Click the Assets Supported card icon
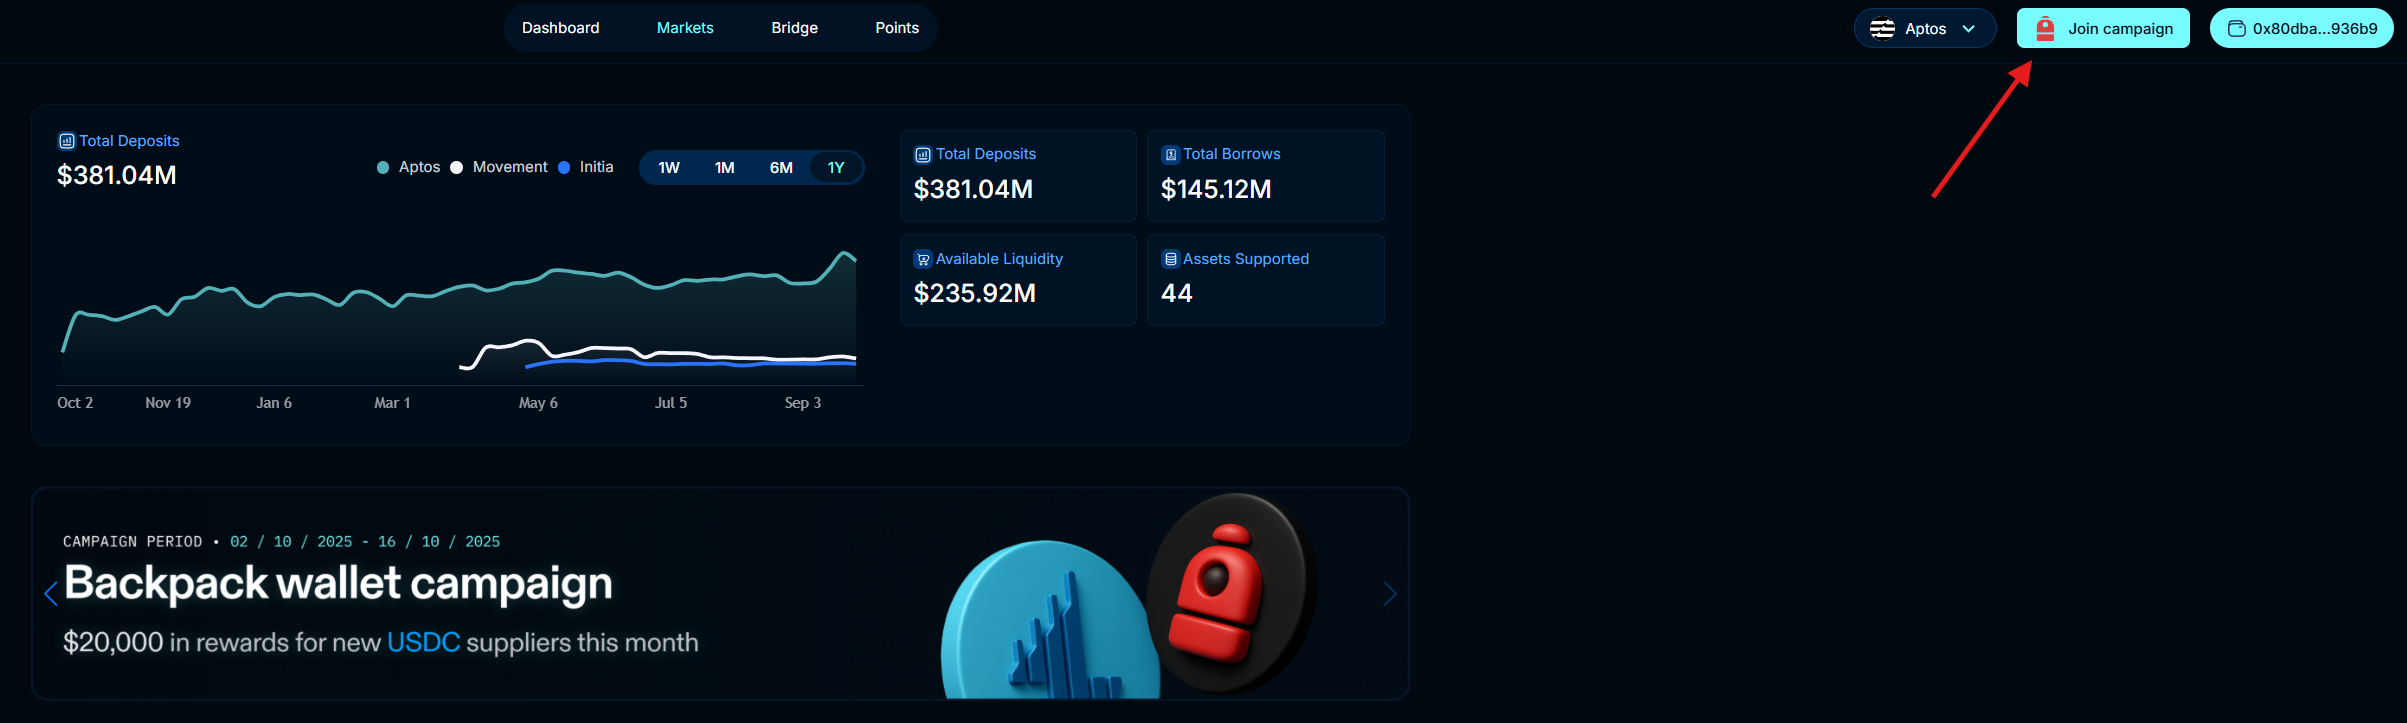 pyautogui.click(x=1170, y=260)
